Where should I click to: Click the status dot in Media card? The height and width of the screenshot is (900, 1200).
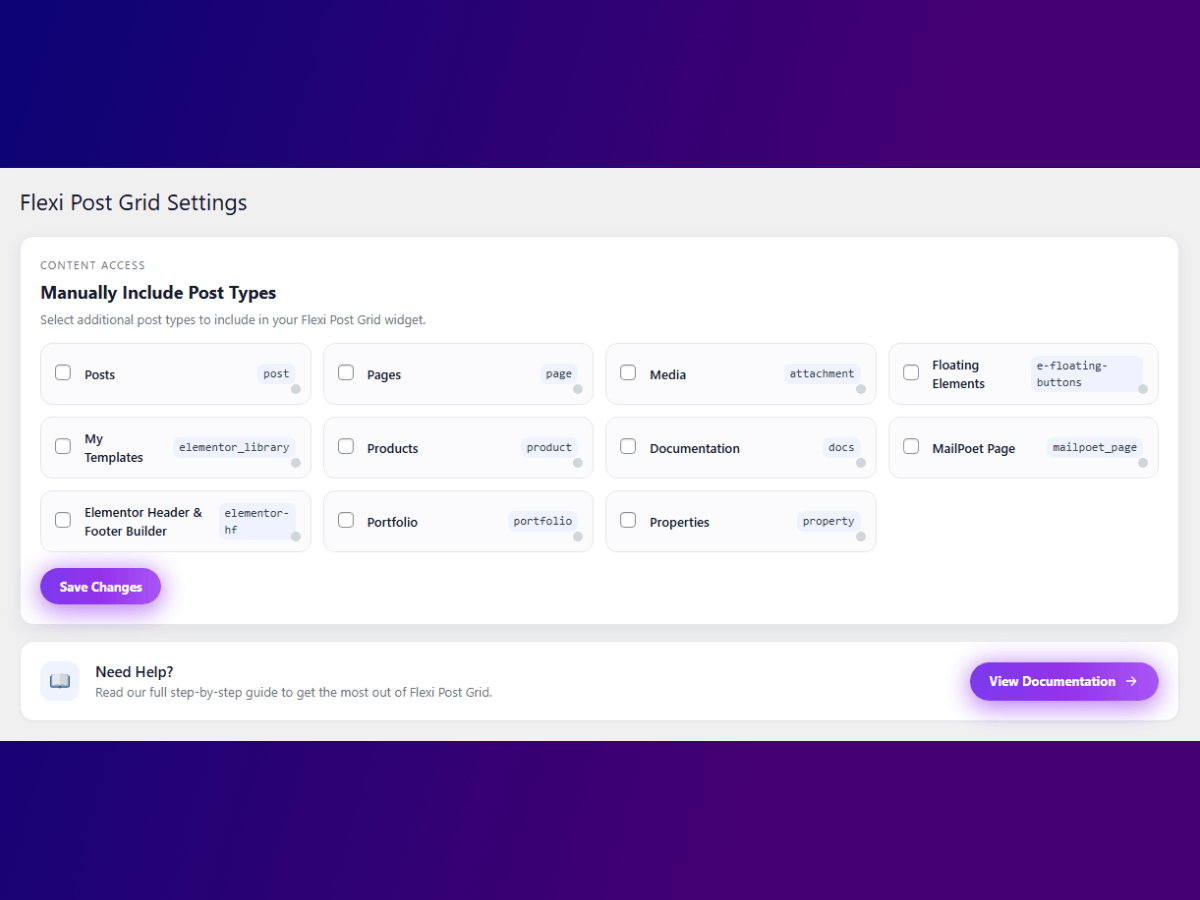tap(861, 389)
